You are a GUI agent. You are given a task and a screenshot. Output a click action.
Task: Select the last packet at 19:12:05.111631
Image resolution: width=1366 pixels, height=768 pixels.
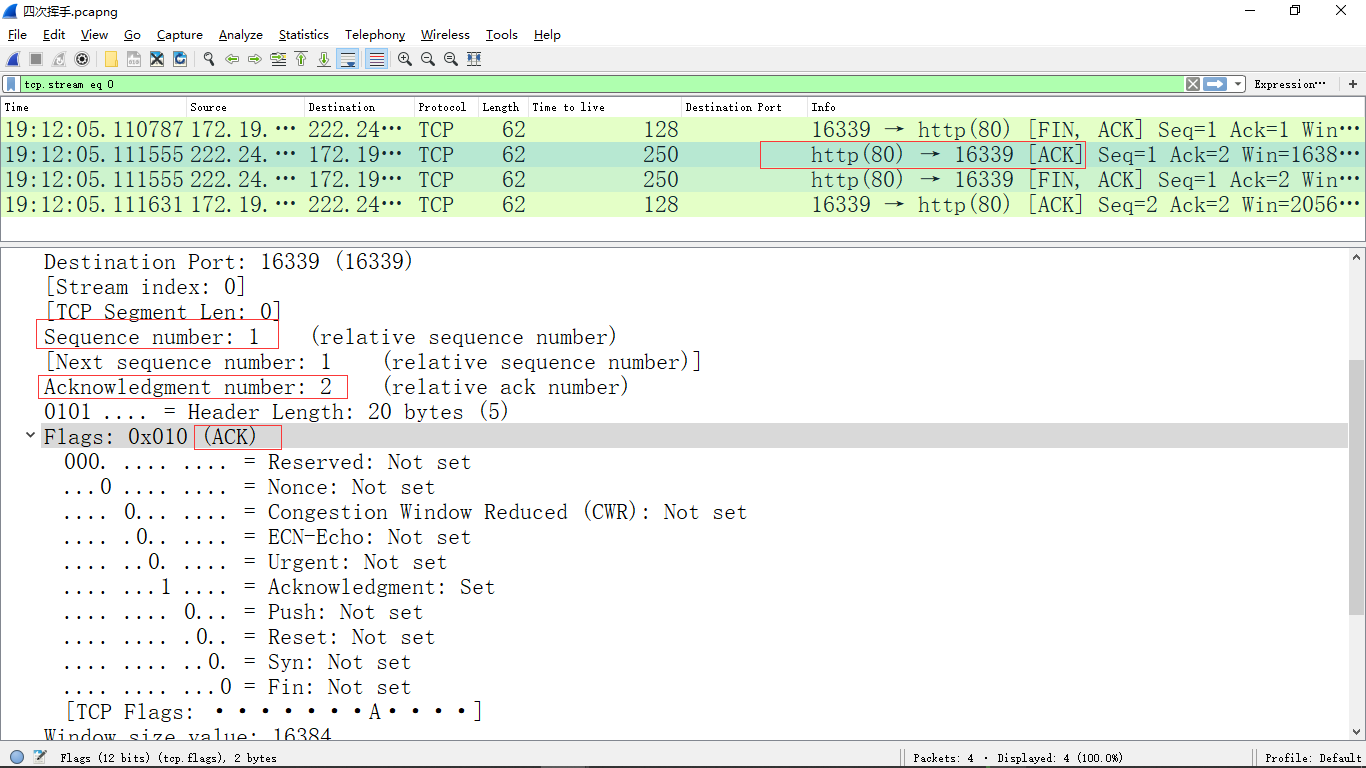click(x=683, y=204)
